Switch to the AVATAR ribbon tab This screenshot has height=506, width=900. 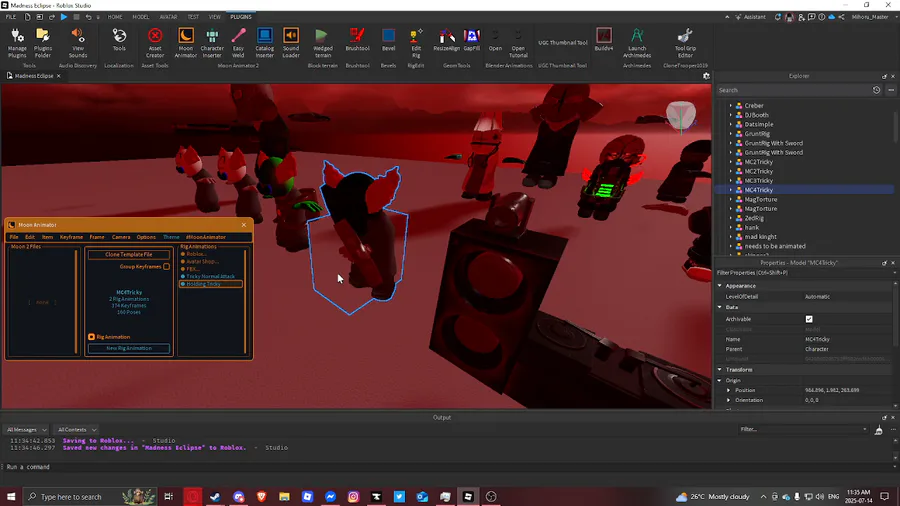click(x=168, y=17)
